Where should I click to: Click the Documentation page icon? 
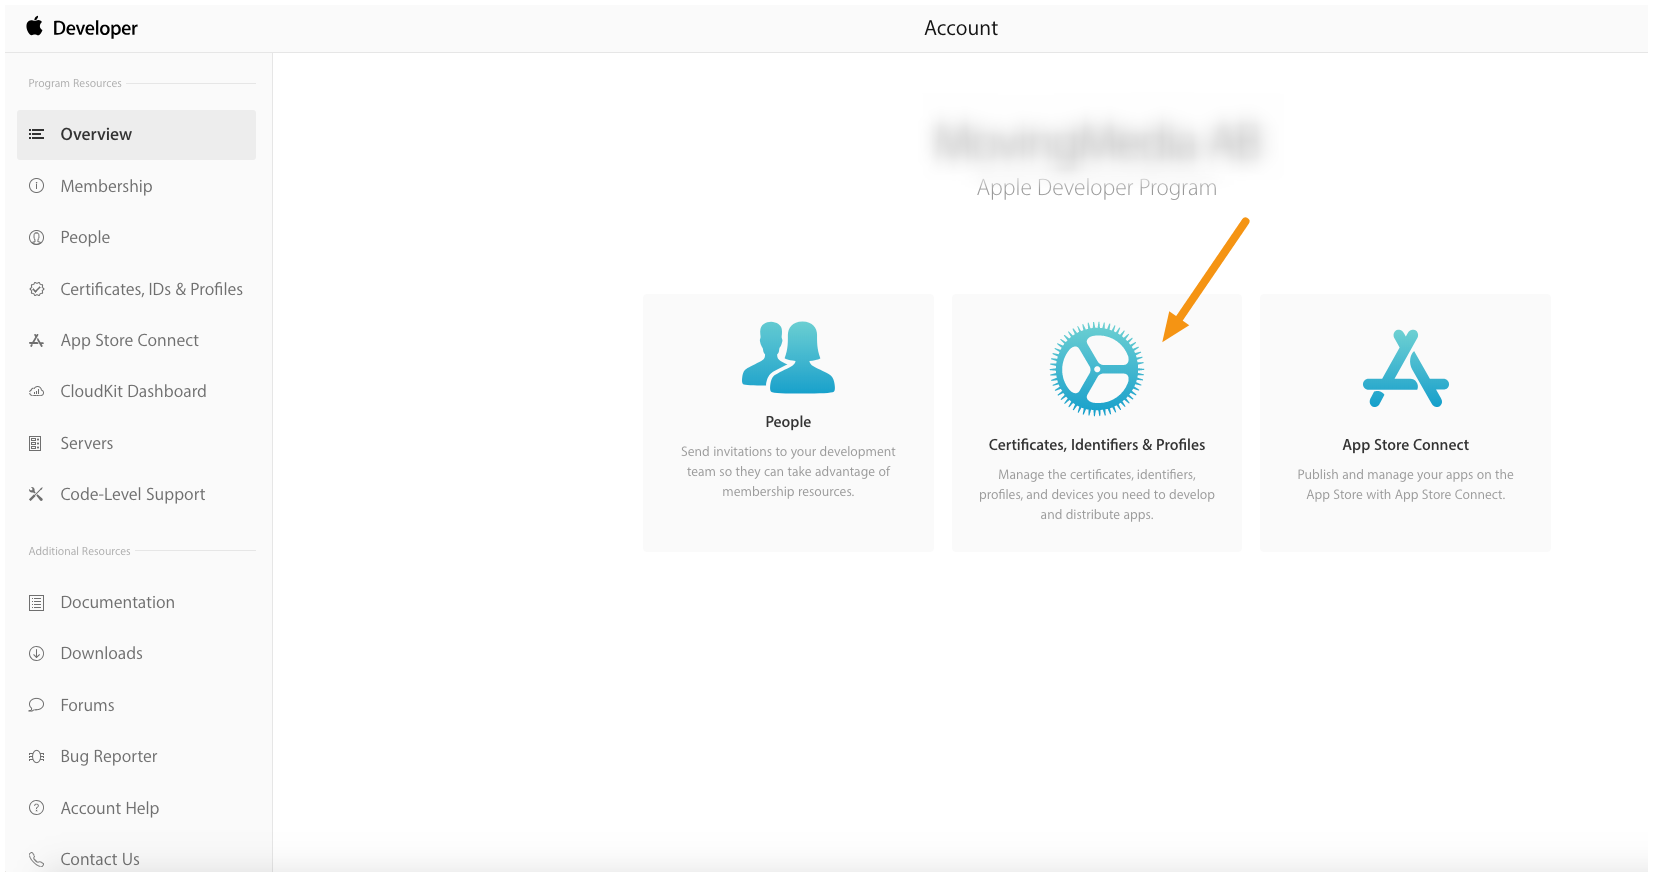(36, 602)
